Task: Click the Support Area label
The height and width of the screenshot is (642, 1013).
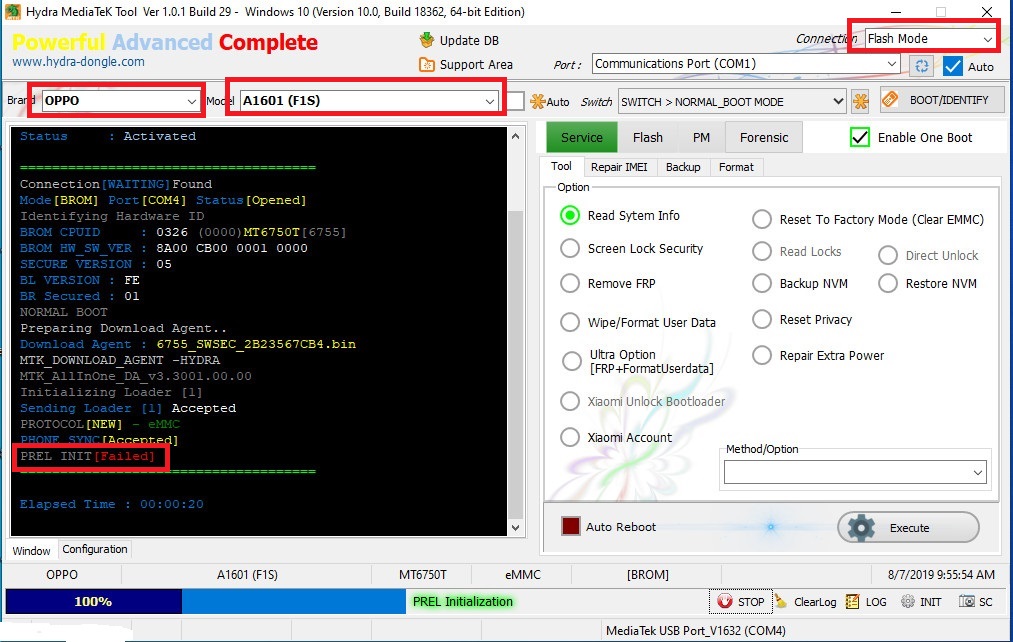Action: tap(476, 65)
